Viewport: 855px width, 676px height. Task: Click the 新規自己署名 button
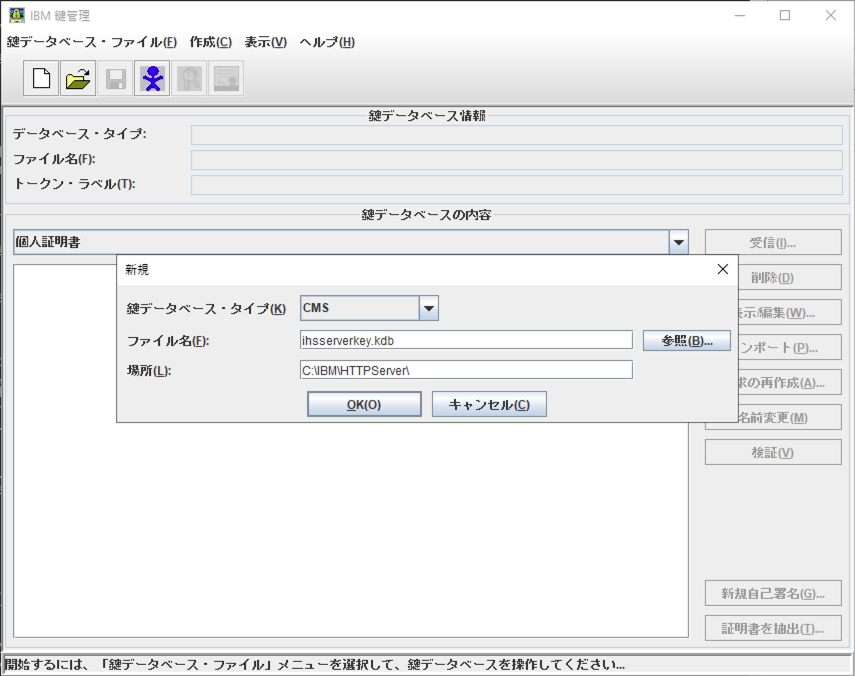coord(773,593)
